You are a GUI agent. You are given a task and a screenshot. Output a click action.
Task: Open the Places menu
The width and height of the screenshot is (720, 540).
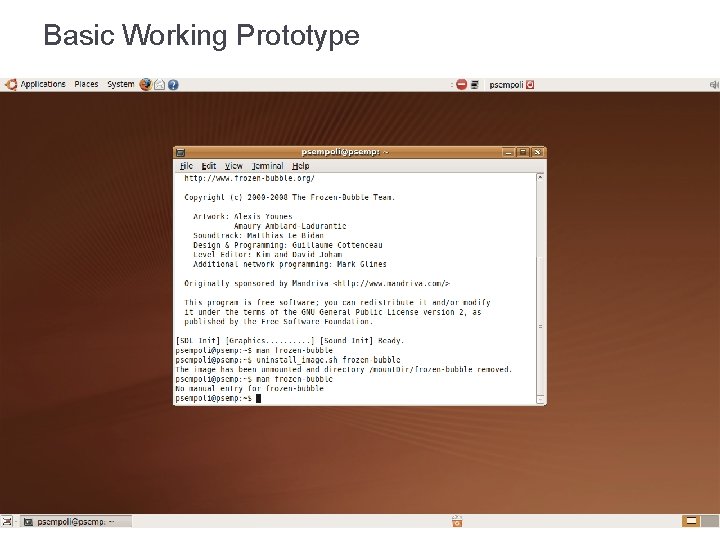click(86, 84)
